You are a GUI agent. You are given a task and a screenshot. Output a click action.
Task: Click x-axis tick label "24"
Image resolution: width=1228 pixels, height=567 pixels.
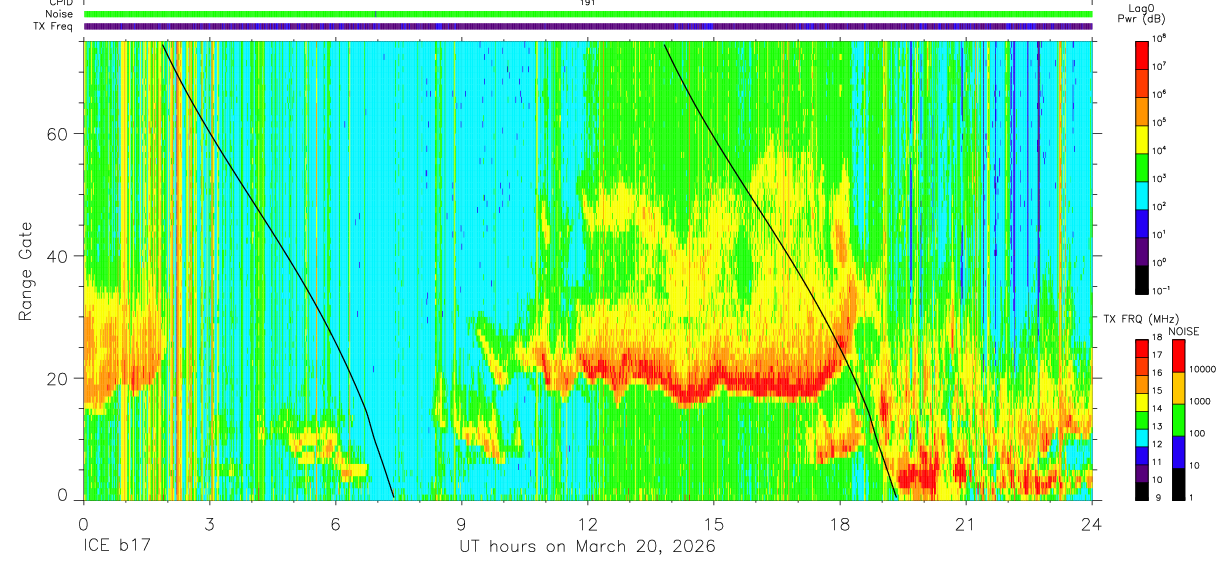1092,523
